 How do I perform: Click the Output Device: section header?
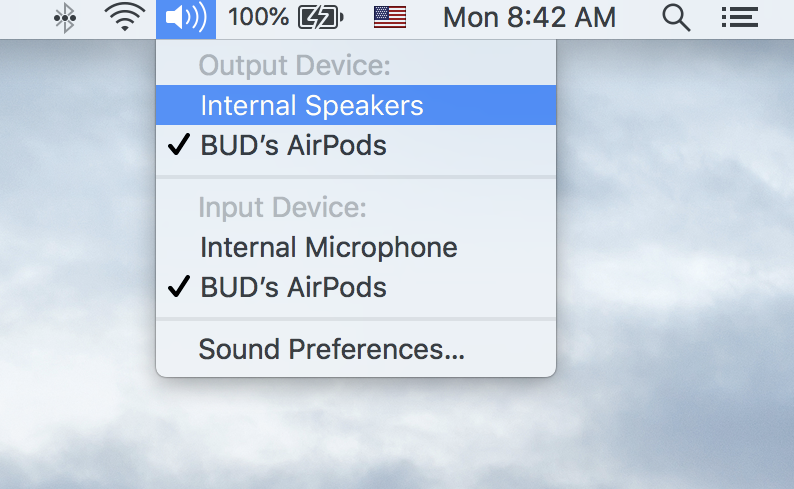[x=294, y=65]
